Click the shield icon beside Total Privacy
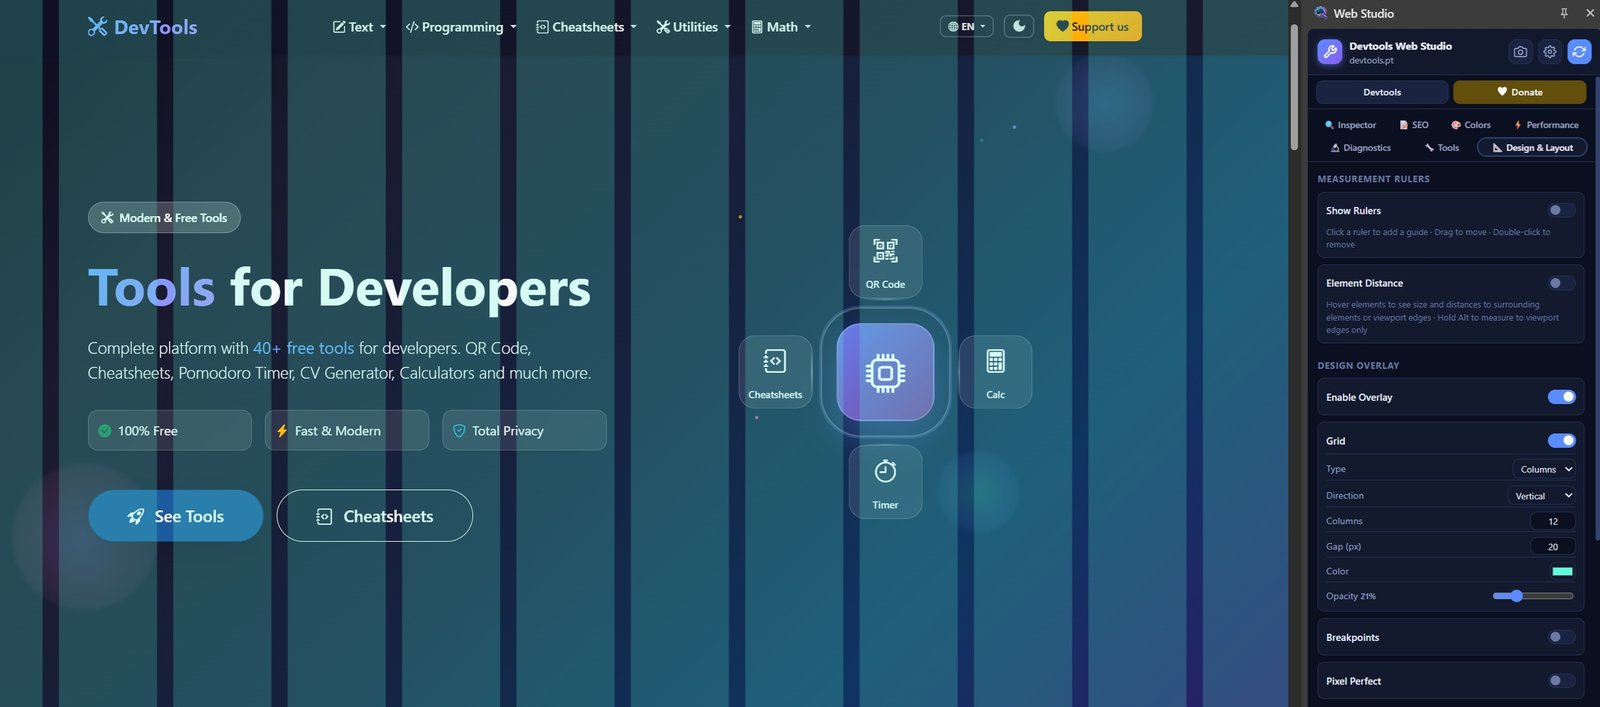Image resolution: width=1600 pixels, height=707 pixels. tap(459, 431)
